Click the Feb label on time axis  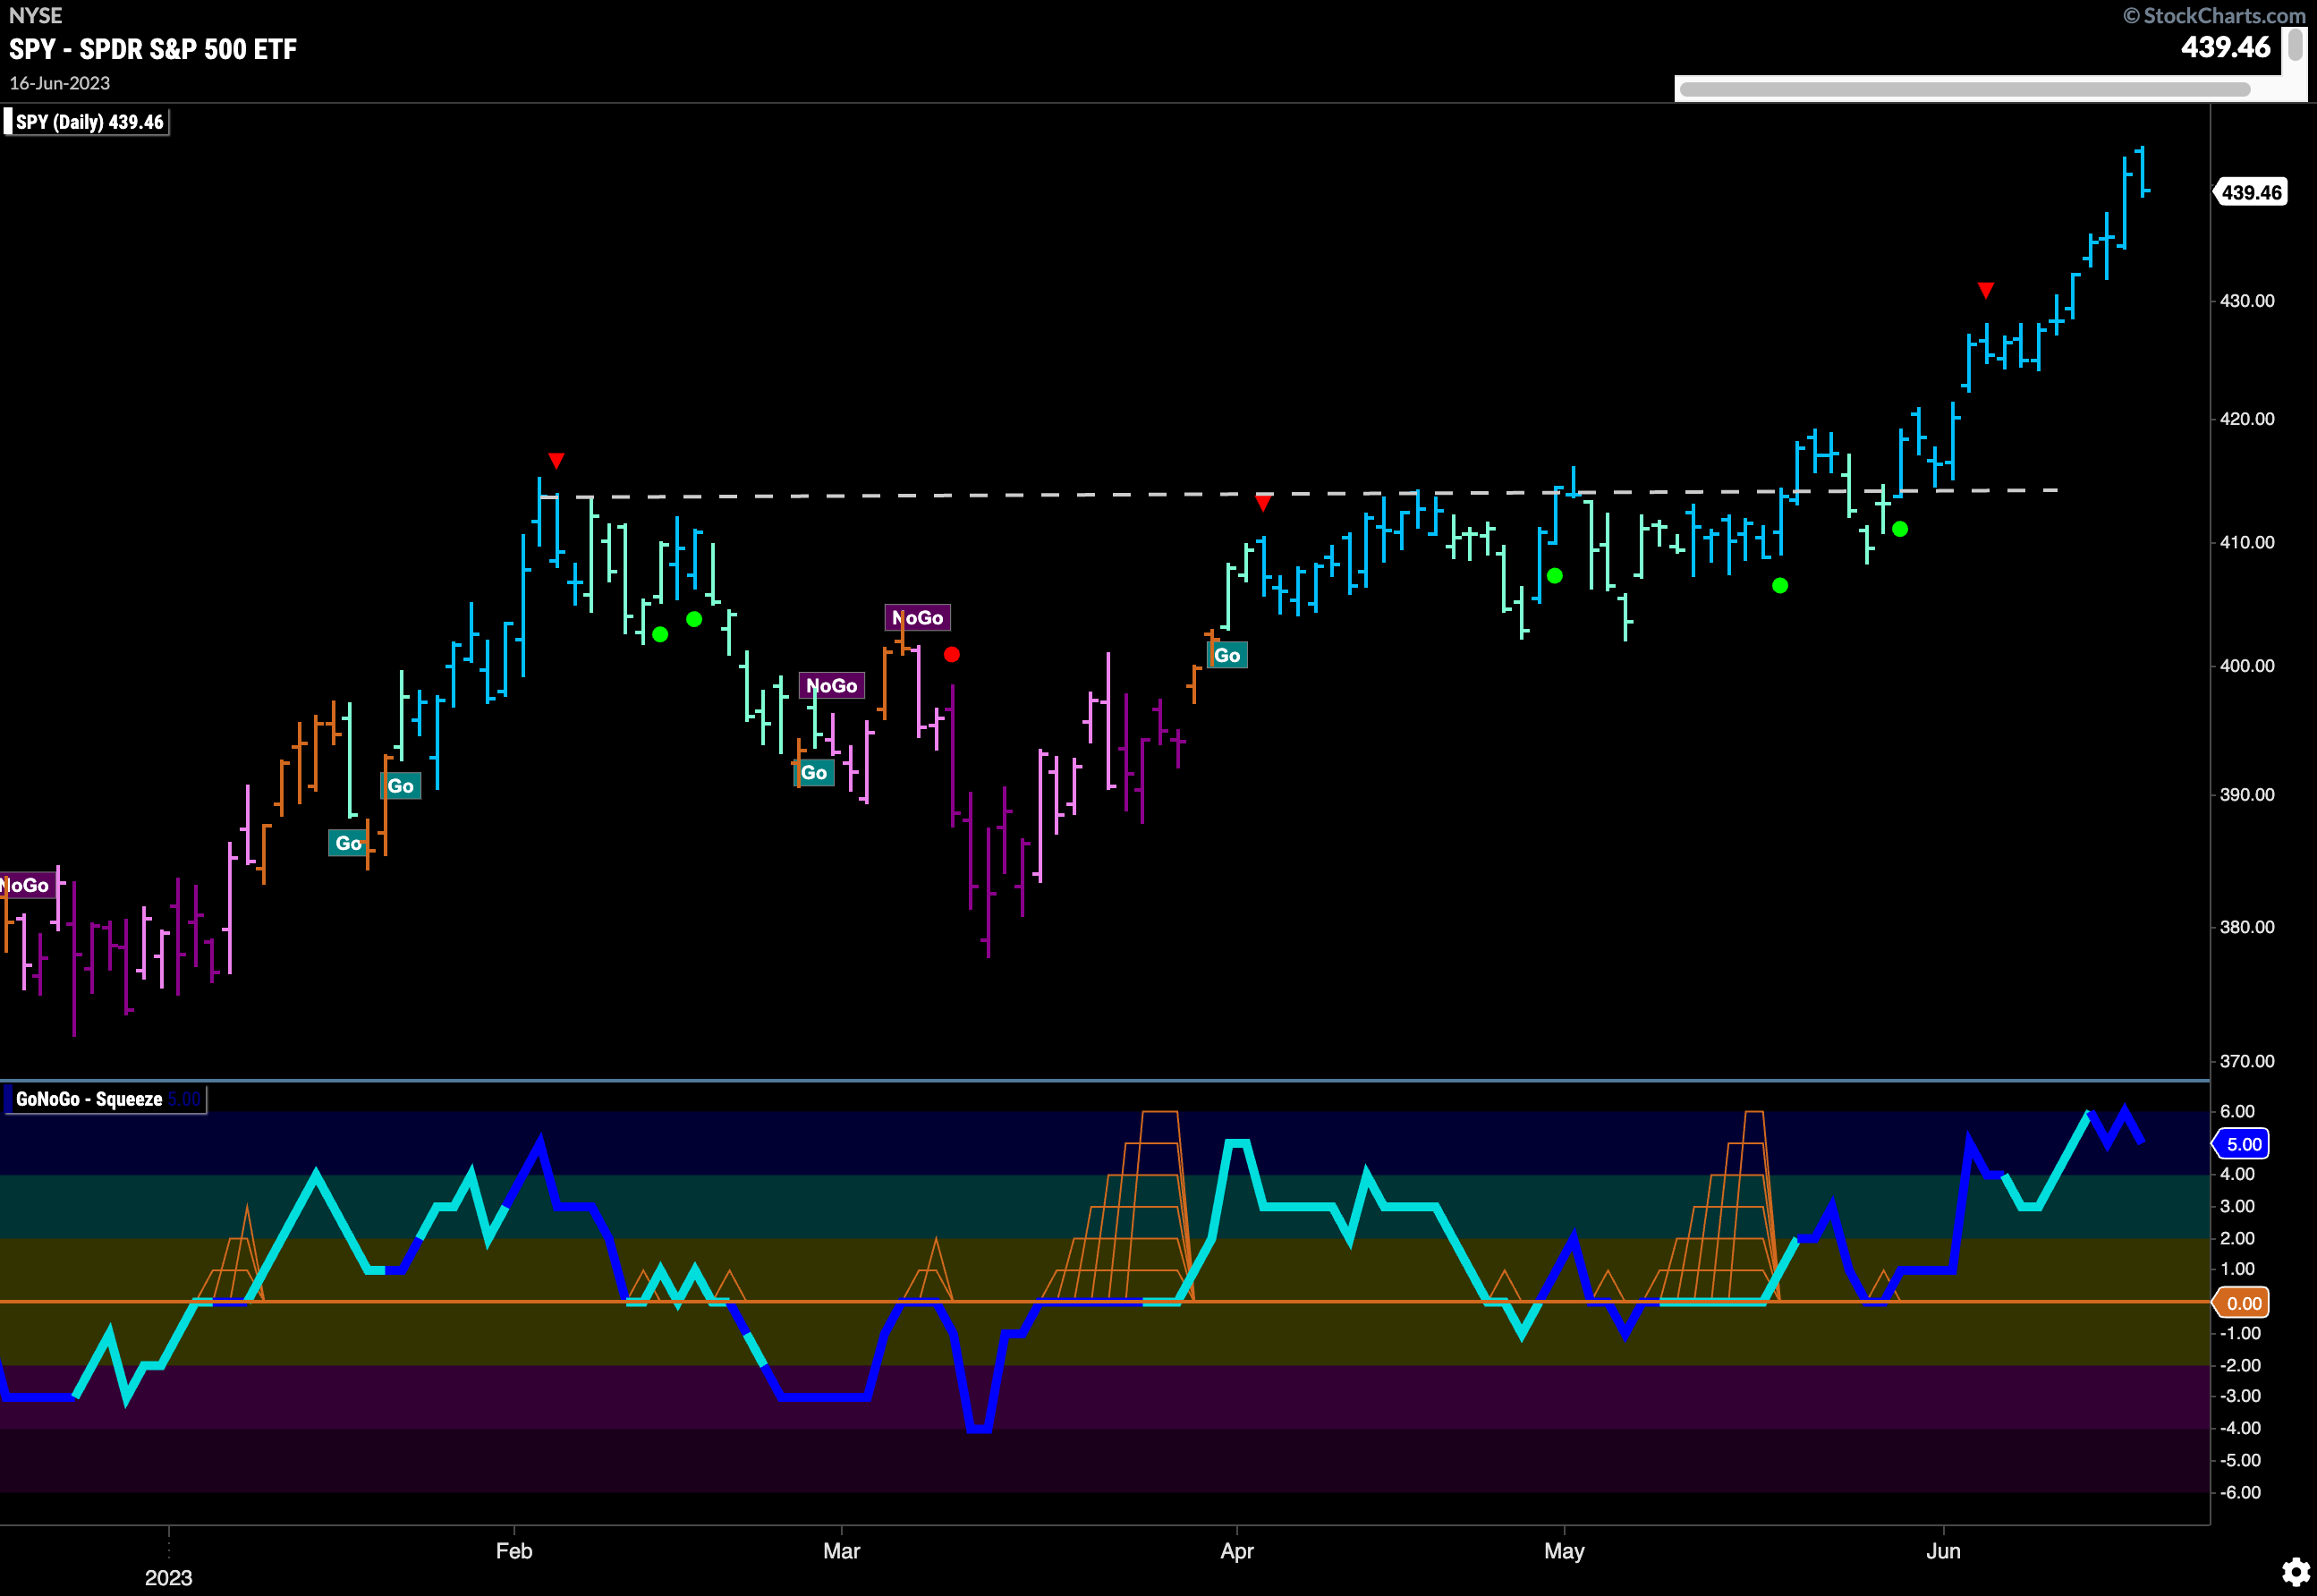(x=514, y=1551)
